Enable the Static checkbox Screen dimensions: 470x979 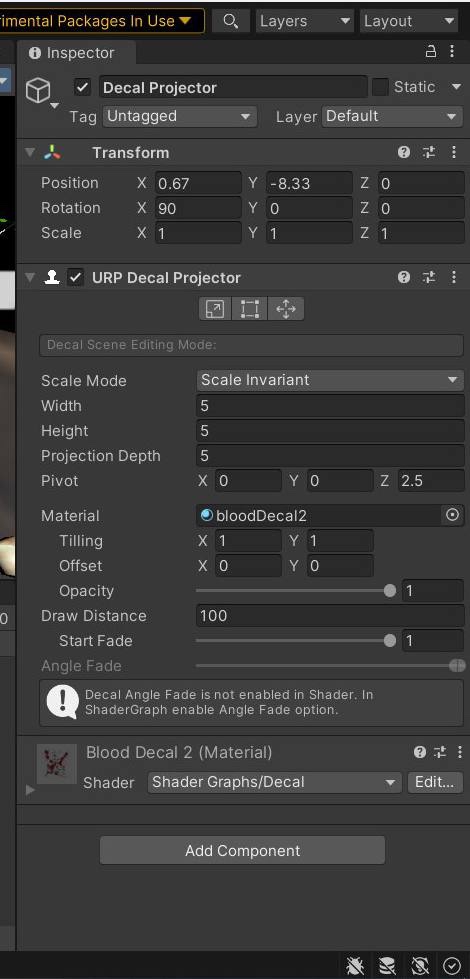click(x=380, y=87)
